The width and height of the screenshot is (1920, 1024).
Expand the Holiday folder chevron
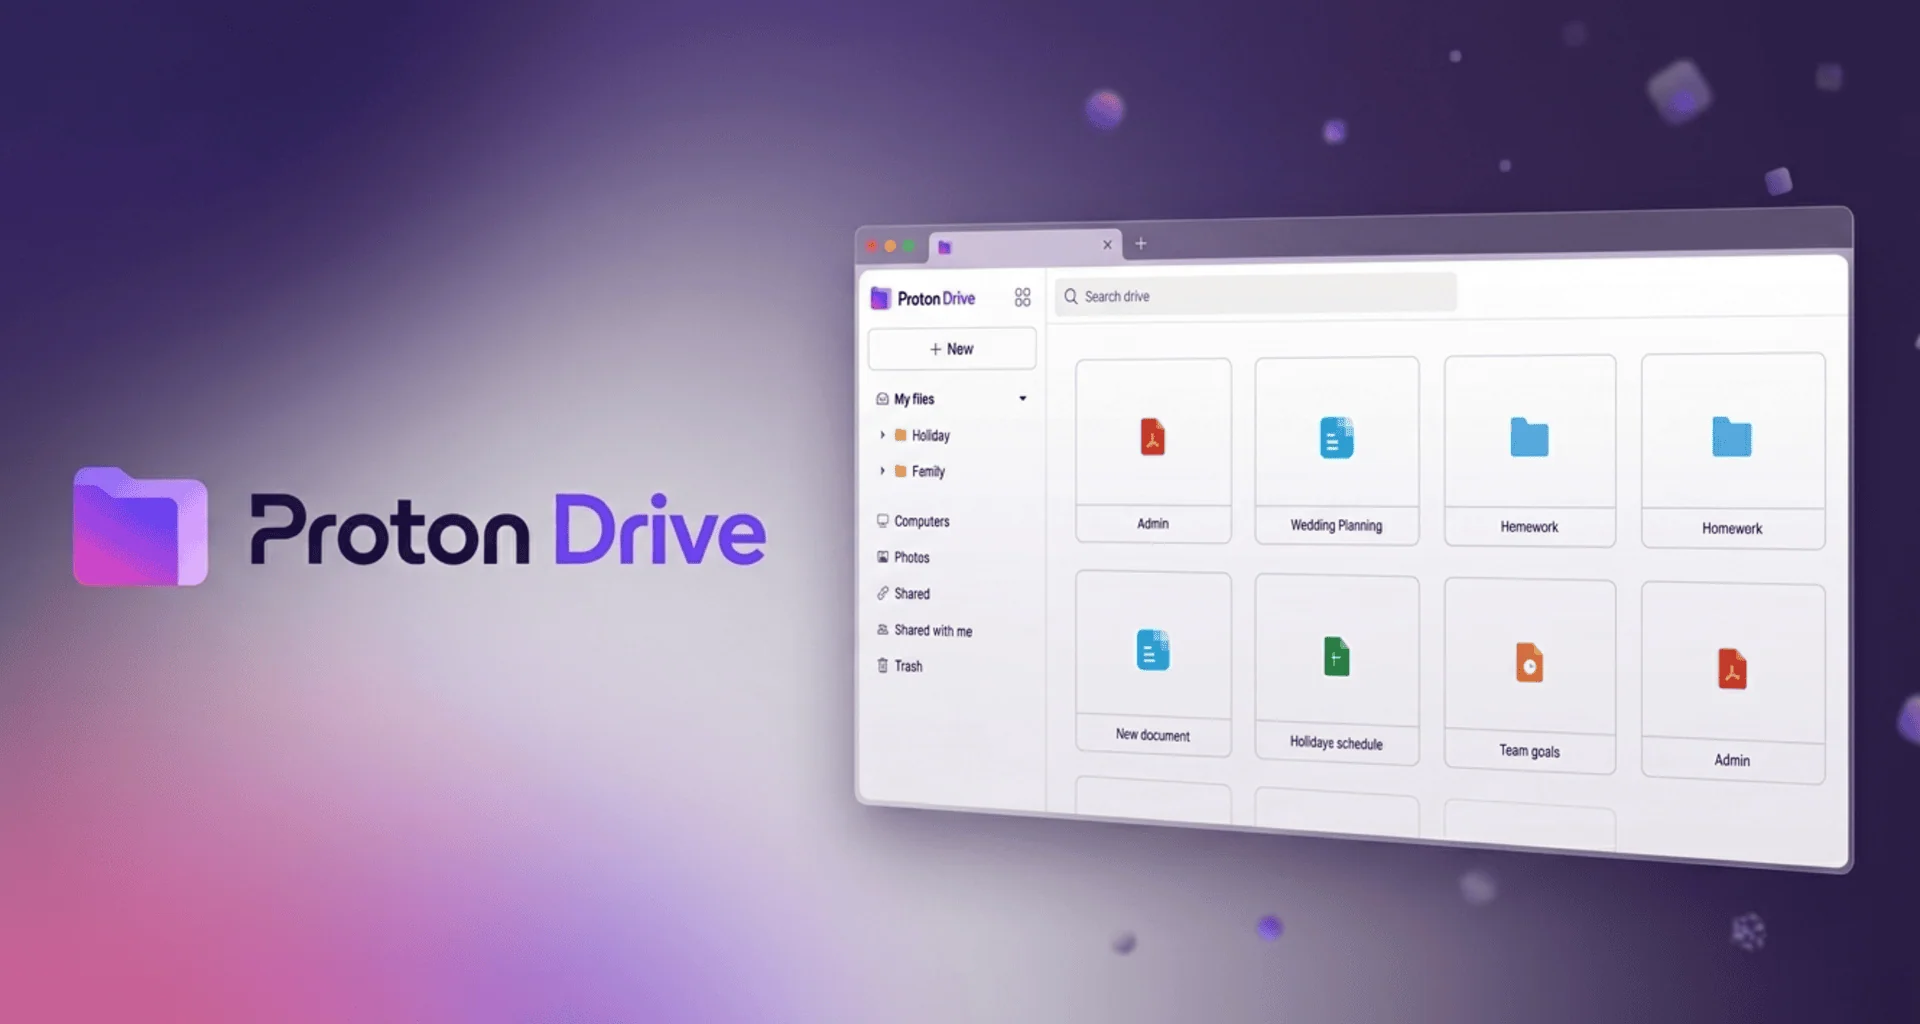[882, 435]
